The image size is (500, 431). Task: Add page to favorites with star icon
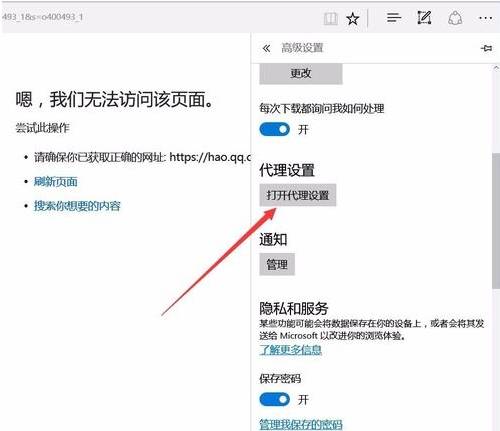click(352, 18)
